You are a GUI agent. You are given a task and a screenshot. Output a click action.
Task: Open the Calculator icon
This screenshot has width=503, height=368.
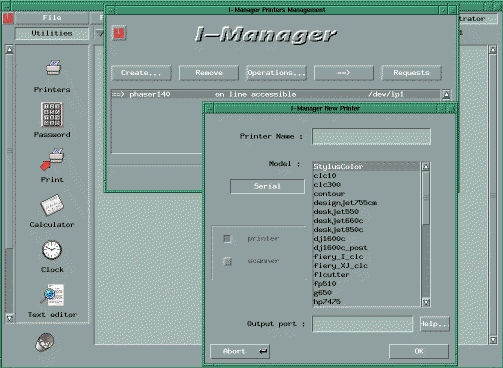52,205
